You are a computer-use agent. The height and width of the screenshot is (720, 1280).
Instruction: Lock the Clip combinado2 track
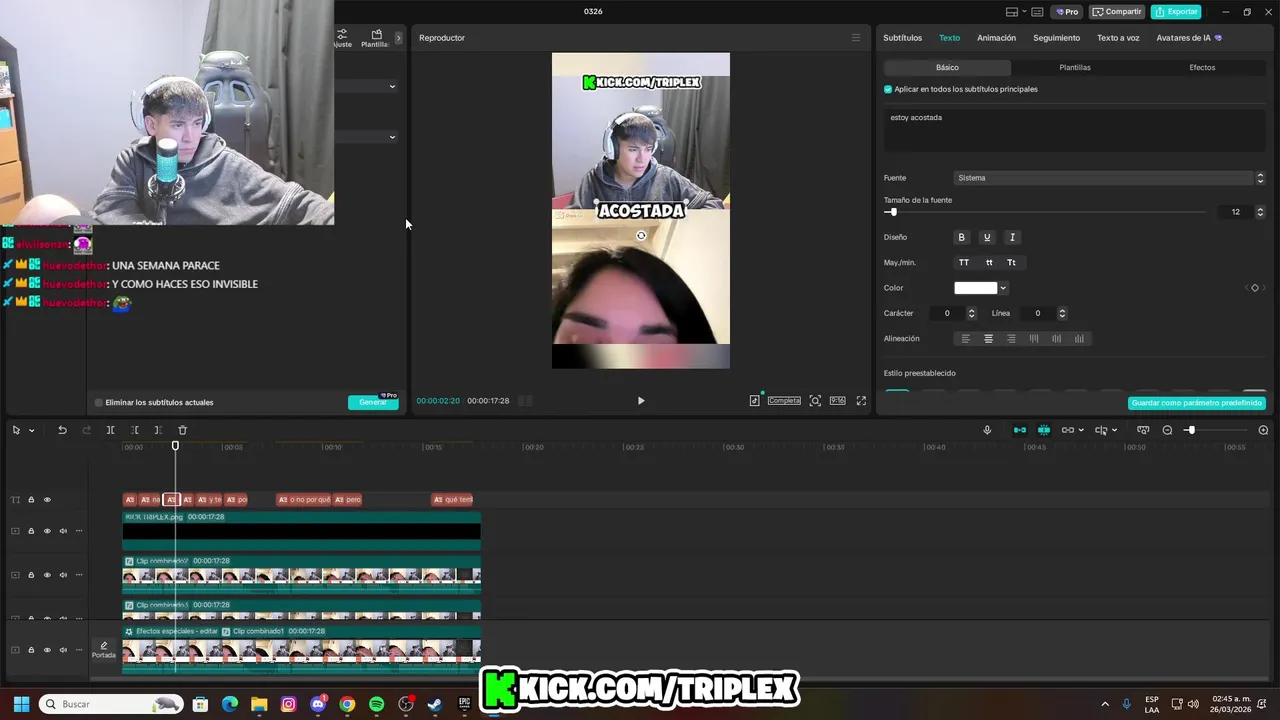pos(31,575)
